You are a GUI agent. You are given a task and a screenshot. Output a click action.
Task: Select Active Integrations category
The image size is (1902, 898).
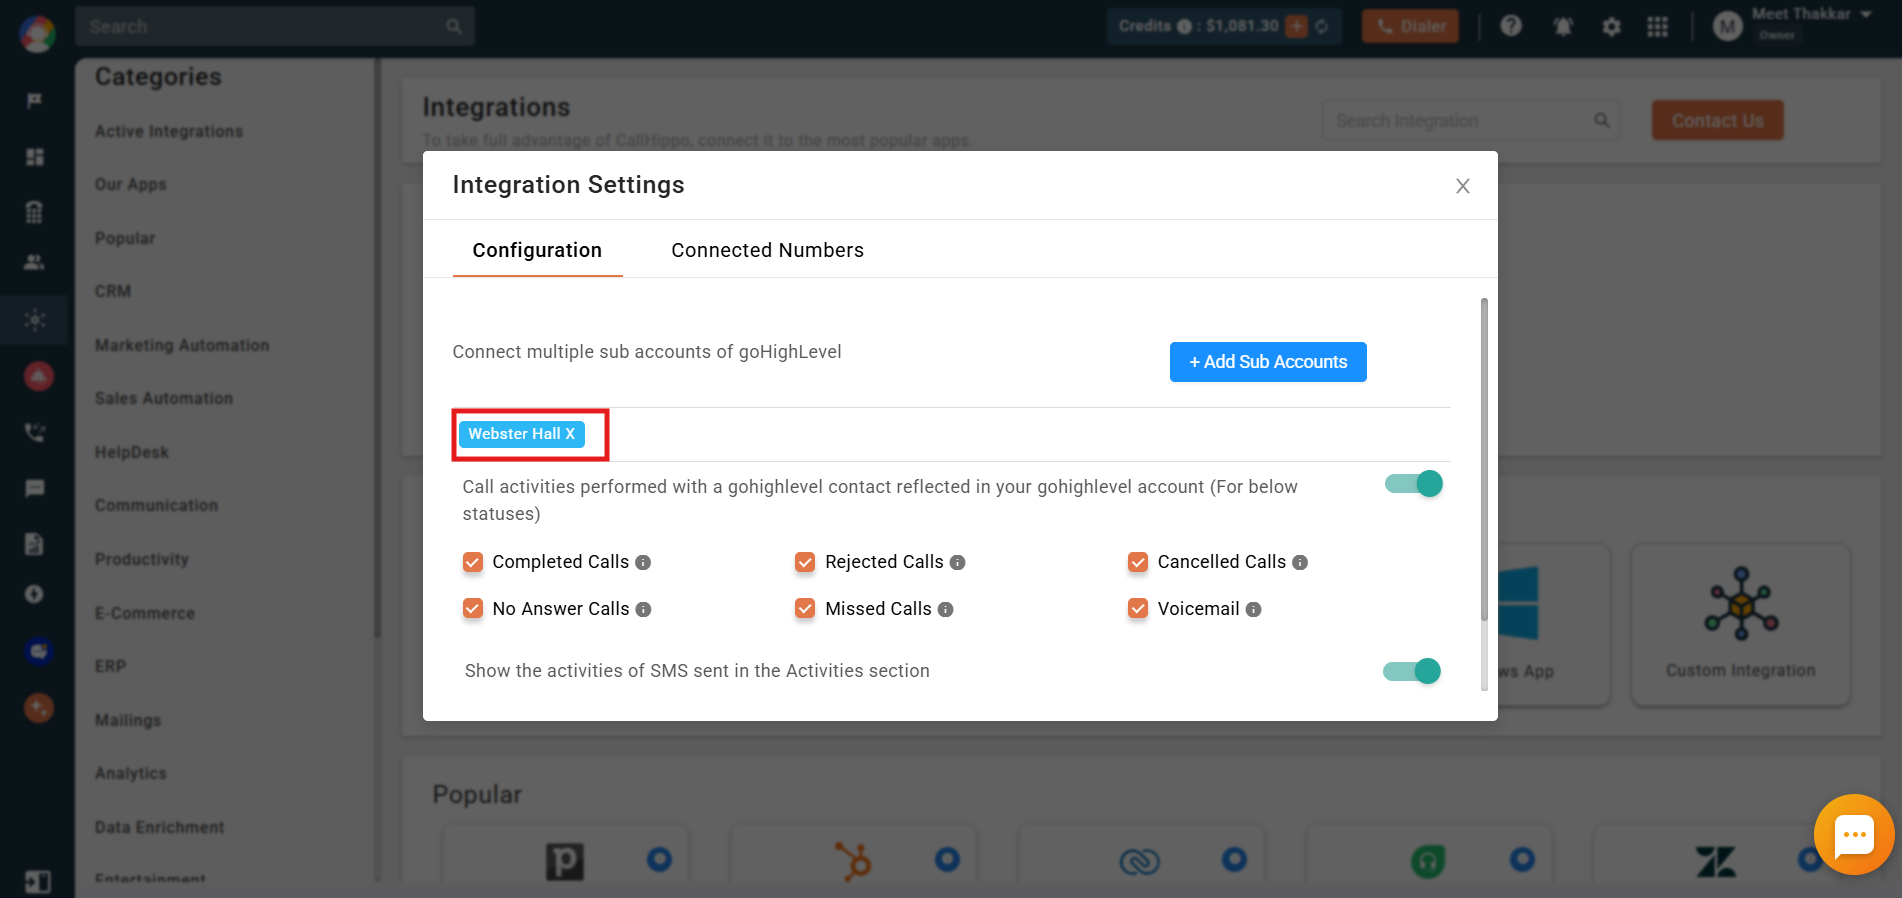pos(169,131)
